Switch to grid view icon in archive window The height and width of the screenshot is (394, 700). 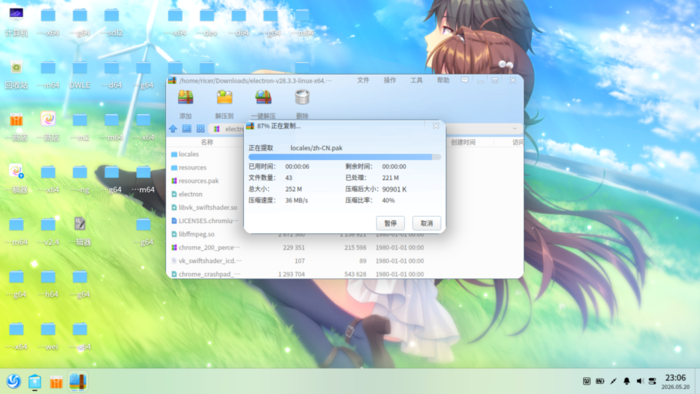[x=200, y=129]
